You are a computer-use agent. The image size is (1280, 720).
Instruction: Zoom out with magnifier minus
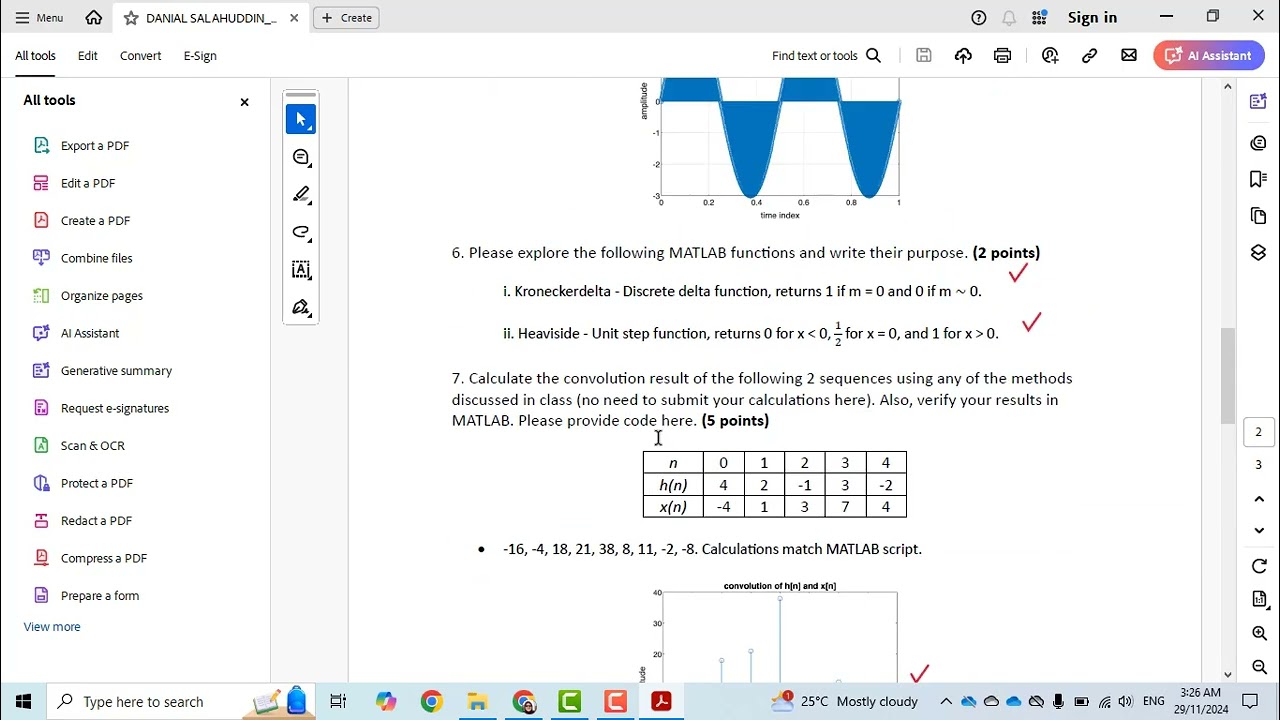click(x=1259, y=666)
